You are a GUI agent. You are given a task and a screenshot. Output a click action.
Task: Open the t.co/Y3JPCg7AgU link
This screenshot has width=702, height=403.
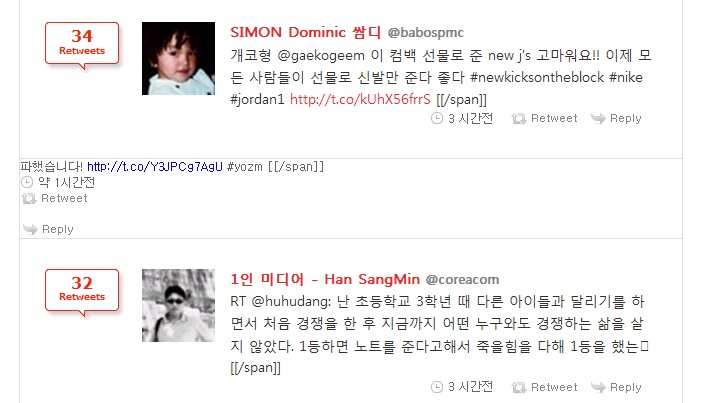(154, 167)
